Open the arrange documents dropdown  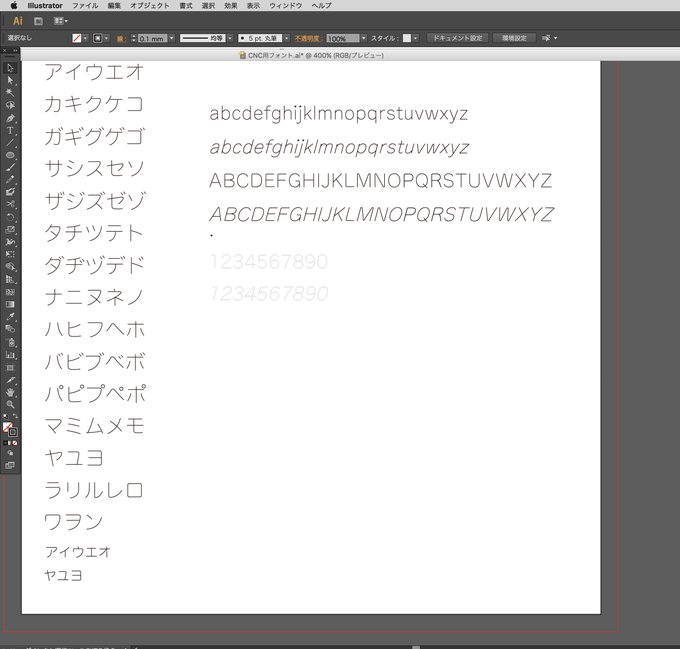pos(60,21)
